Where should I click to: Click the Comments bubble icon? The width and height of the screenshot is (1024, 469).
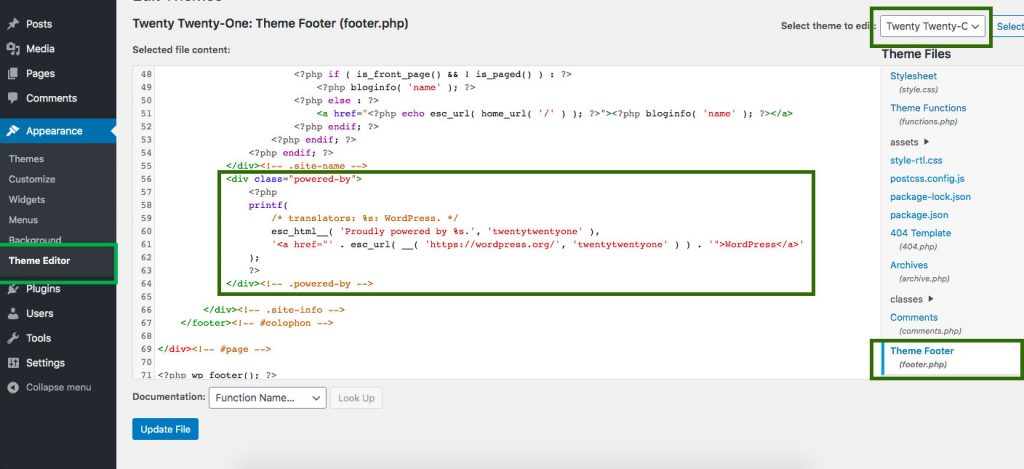click(13, 98)
